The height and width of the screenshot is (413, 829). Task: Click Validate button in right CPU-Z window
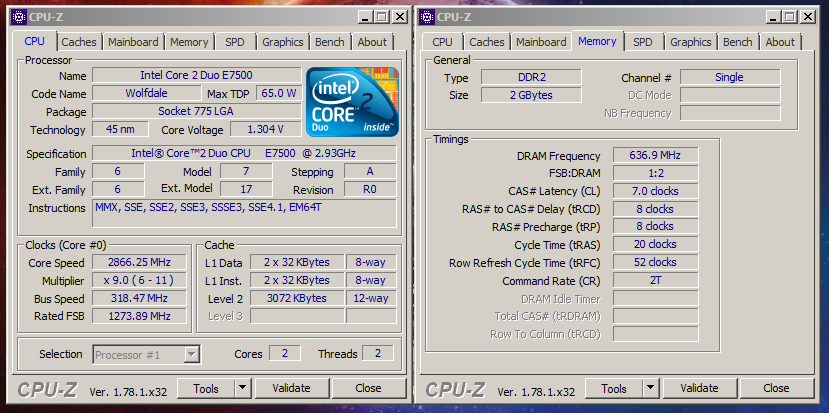pyautogui.click(x=699, y=389)
